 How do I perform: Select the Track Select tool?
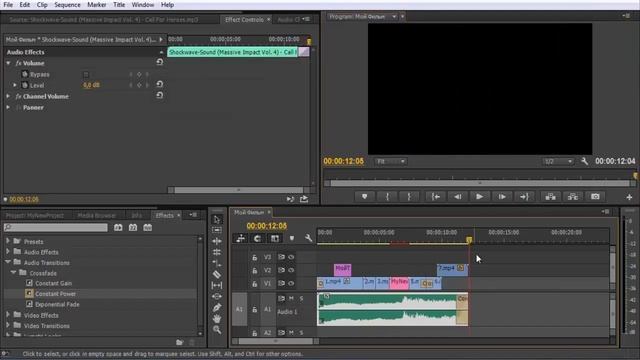(x=217, y=230)
